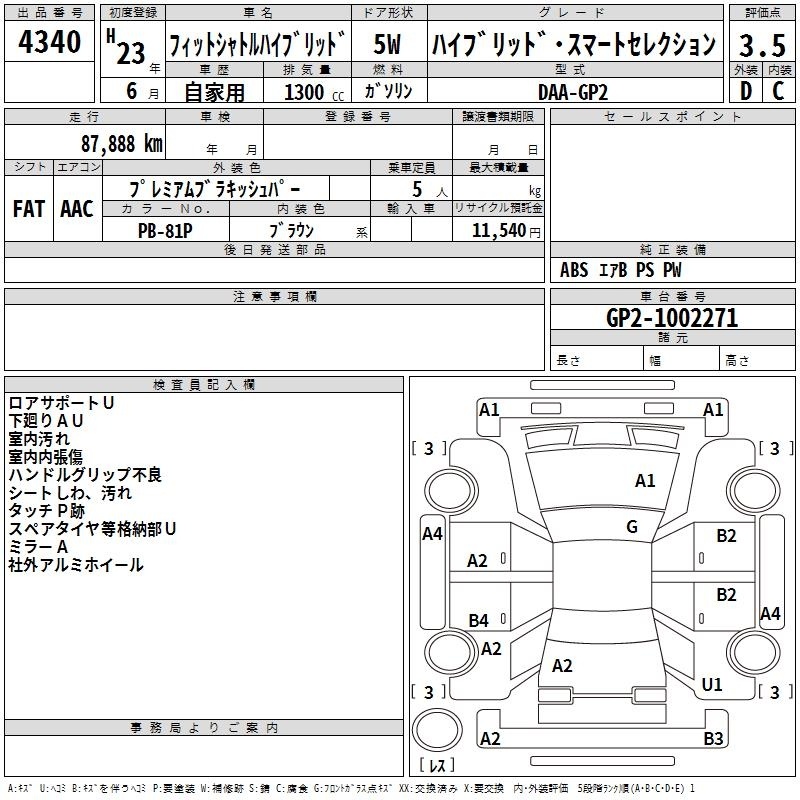Screen dimensions: 800x800
Task: Select the exterior grade D cell
Action: pos(745,90)
